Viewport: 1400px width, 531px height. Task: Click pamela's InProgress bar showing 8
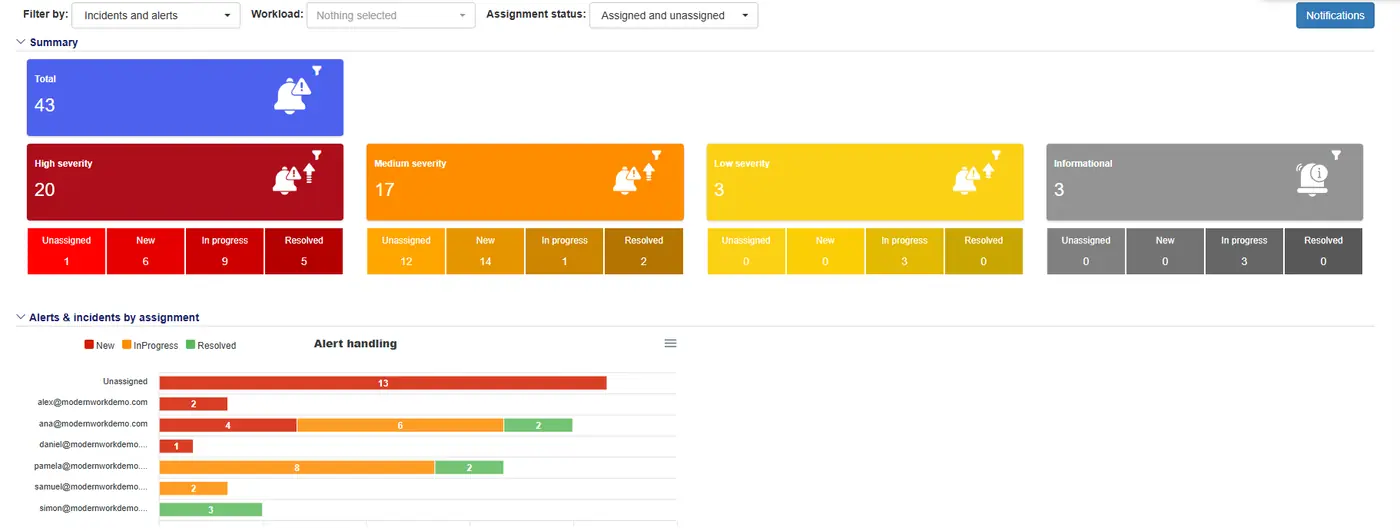coord(297,467)
